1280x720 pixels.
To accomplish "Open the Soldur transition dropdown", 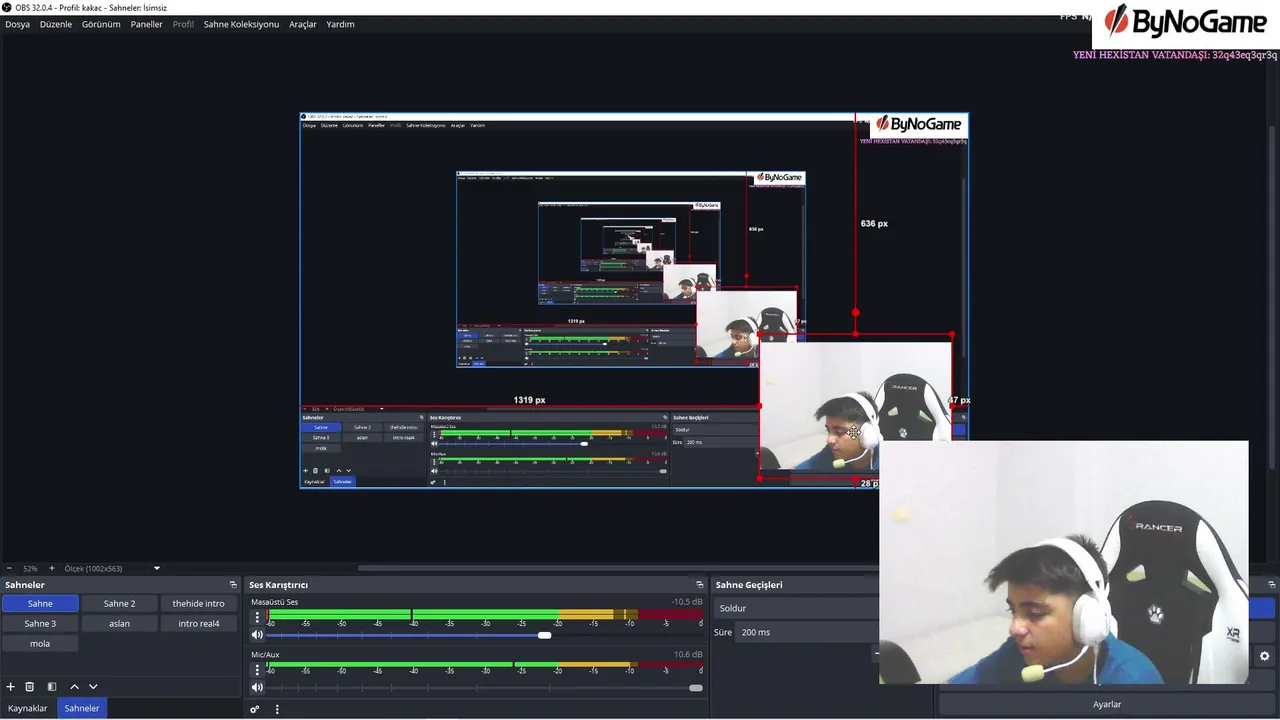I will (797, 608).
